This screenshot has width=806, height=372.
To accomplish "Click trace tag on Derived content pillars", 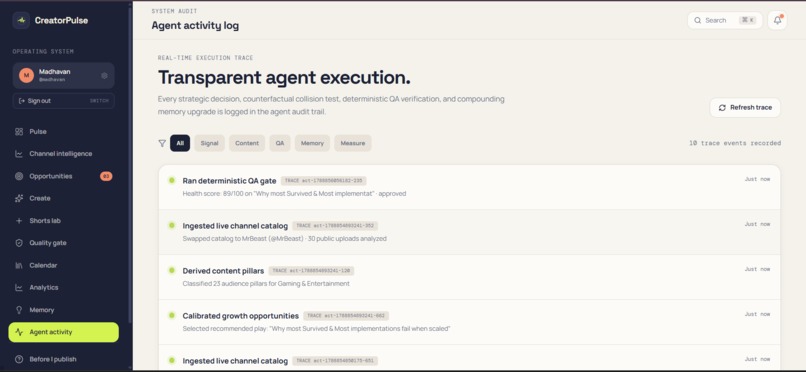I will point(311,271).
